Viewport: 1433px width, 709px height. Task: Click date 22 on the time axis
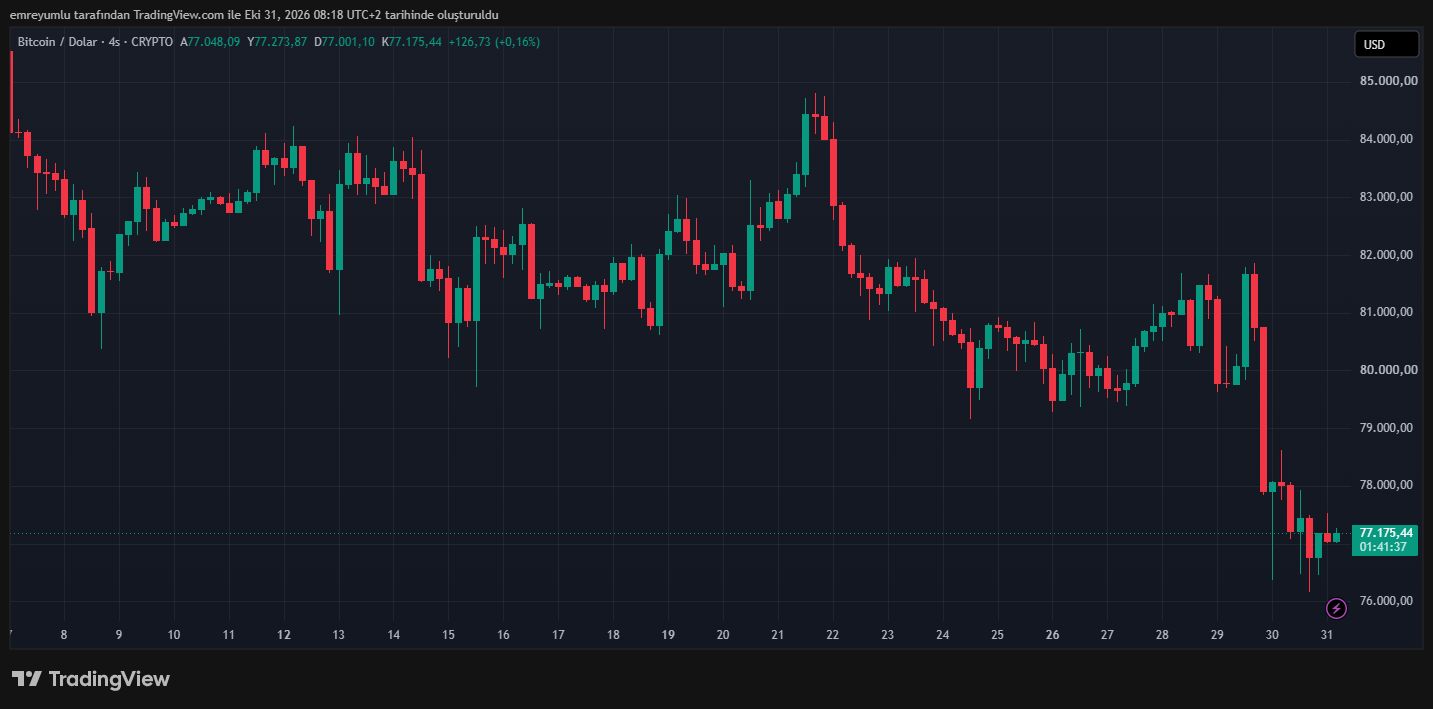833,635
